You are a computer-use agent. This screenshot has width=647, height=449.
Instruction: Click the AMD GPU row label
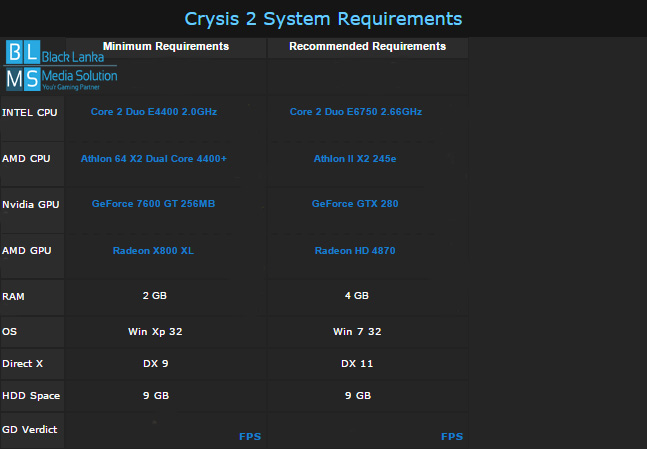click(27, 251)
